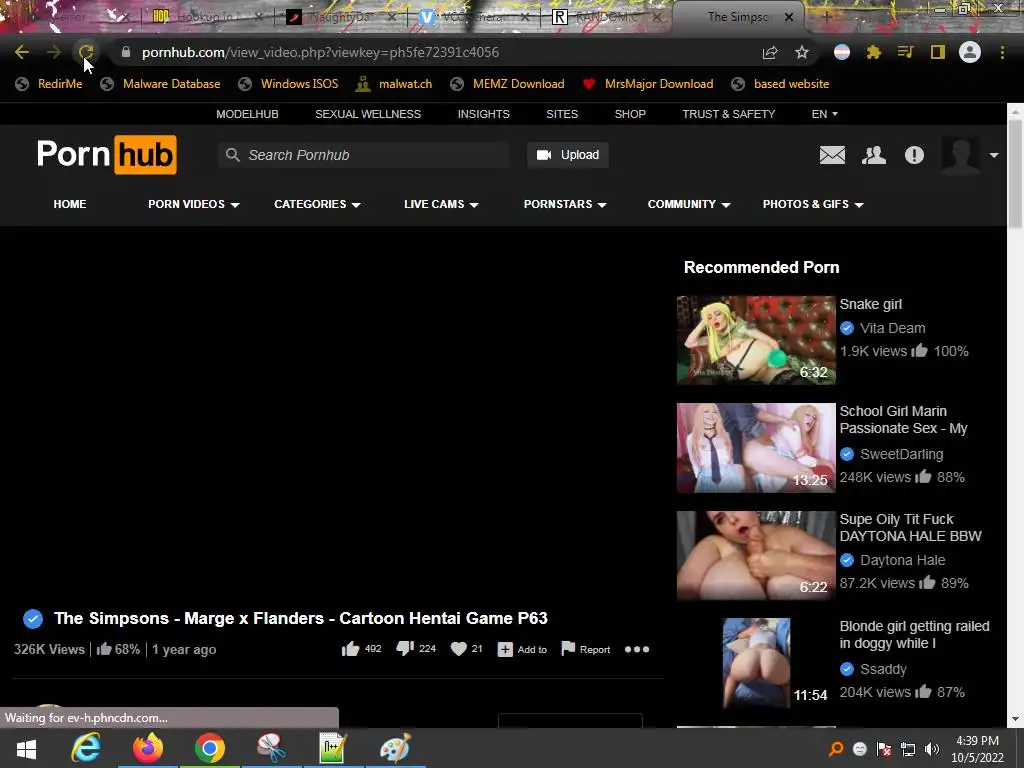Click the Upload button
This screenshot has width=1024, height=768.
(568, 155)
